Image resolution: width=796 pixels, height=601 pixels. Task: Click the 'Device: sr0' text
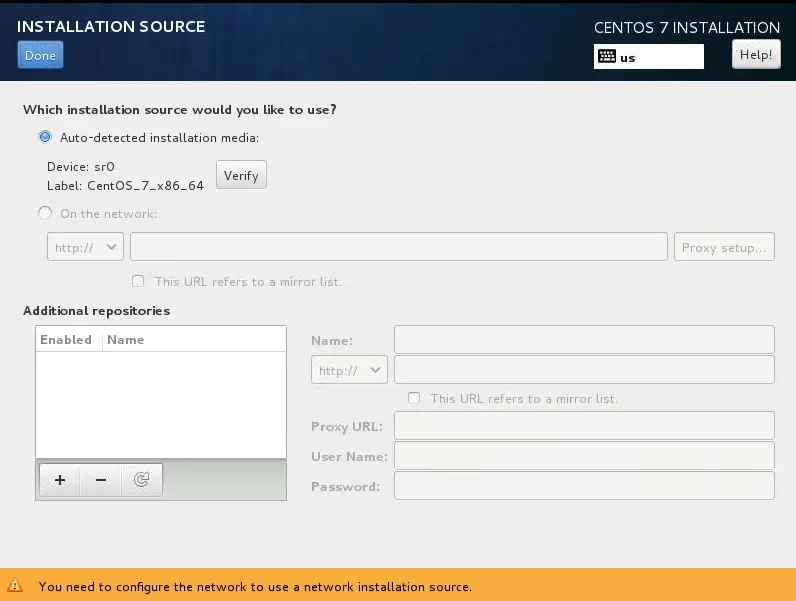tap(81, 166)
